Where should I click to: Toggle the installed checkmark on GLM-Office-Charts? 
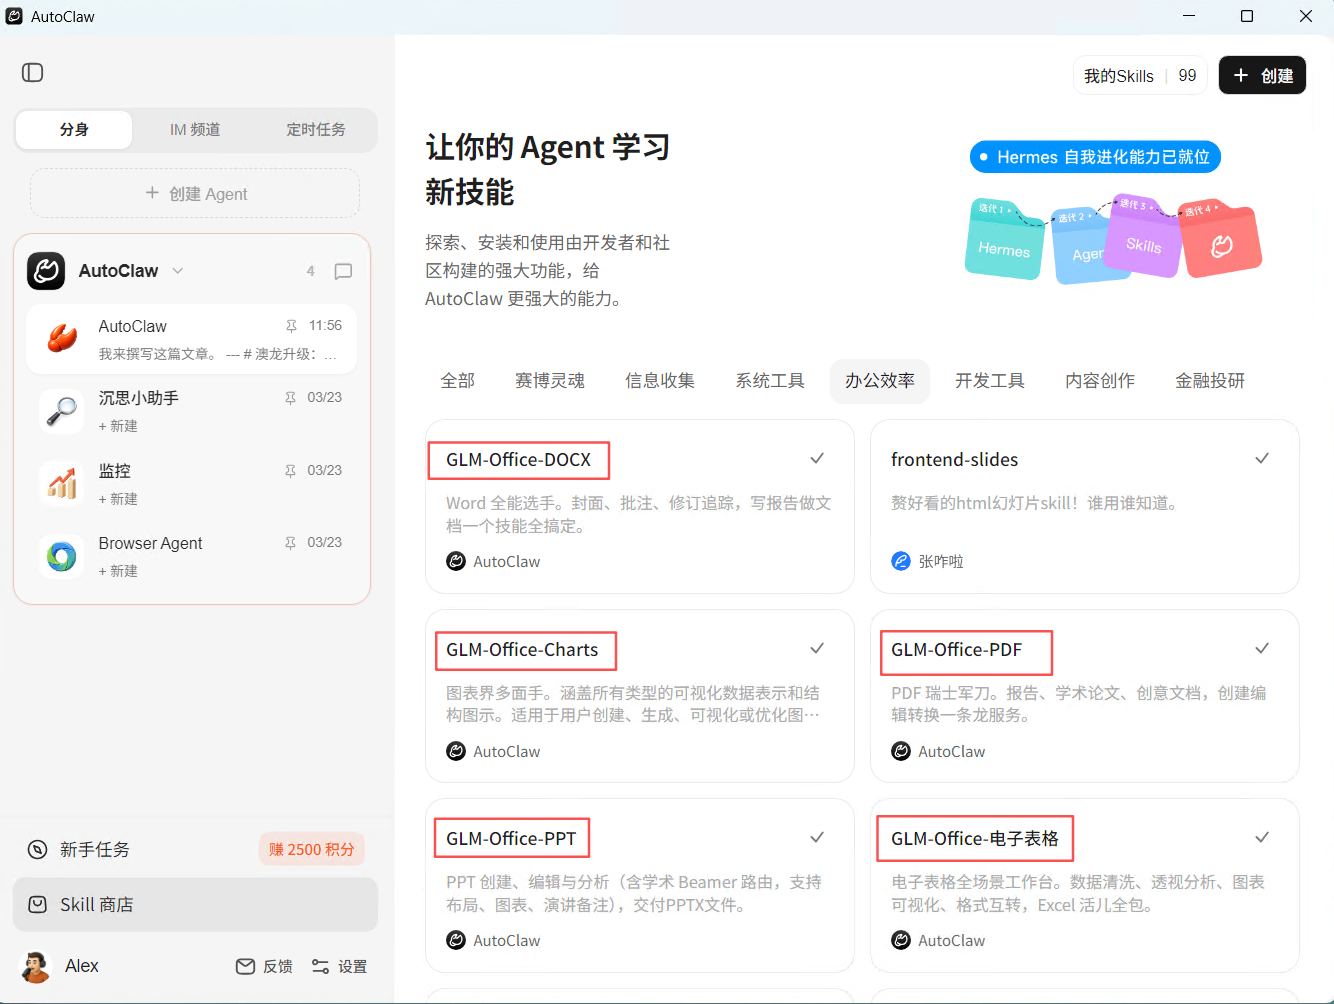[817, 648]
